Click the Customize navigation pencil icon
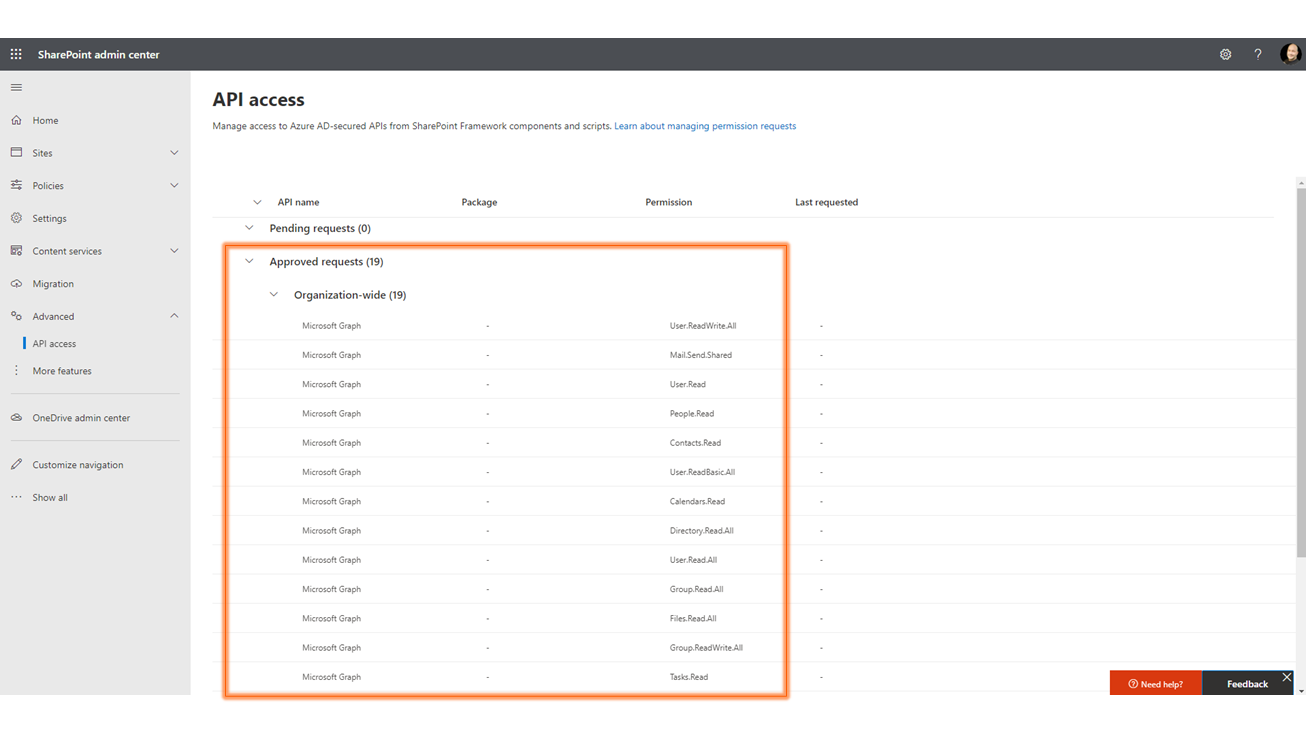The width and height of the screenshot is (1306, 734). coord(17,465)
